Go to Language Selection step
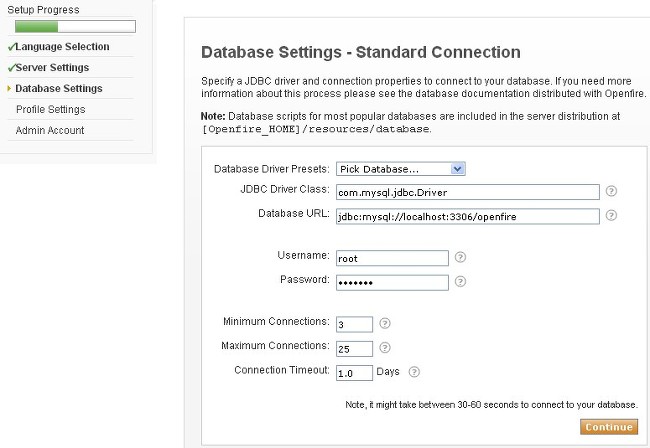Screen dimensions: 650x448 (62, 47)
